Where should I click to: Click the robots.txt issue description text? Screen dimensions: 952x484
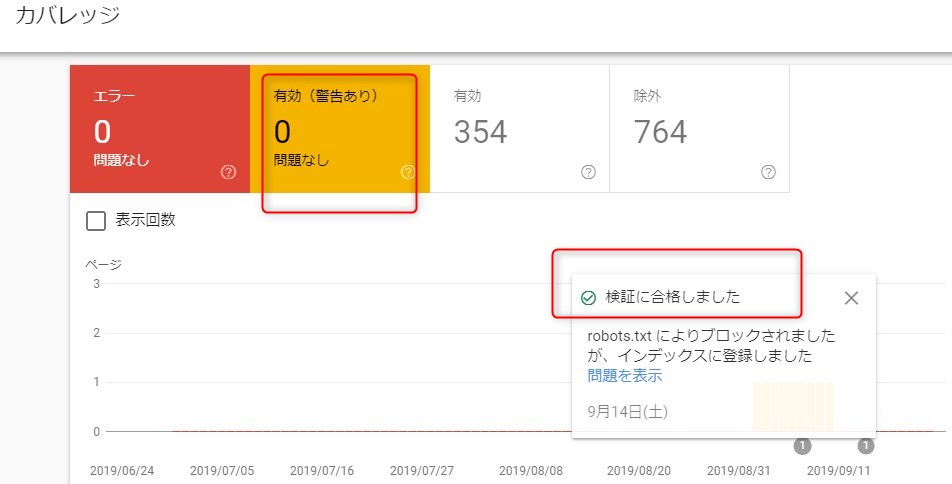[x=711, y=346]
